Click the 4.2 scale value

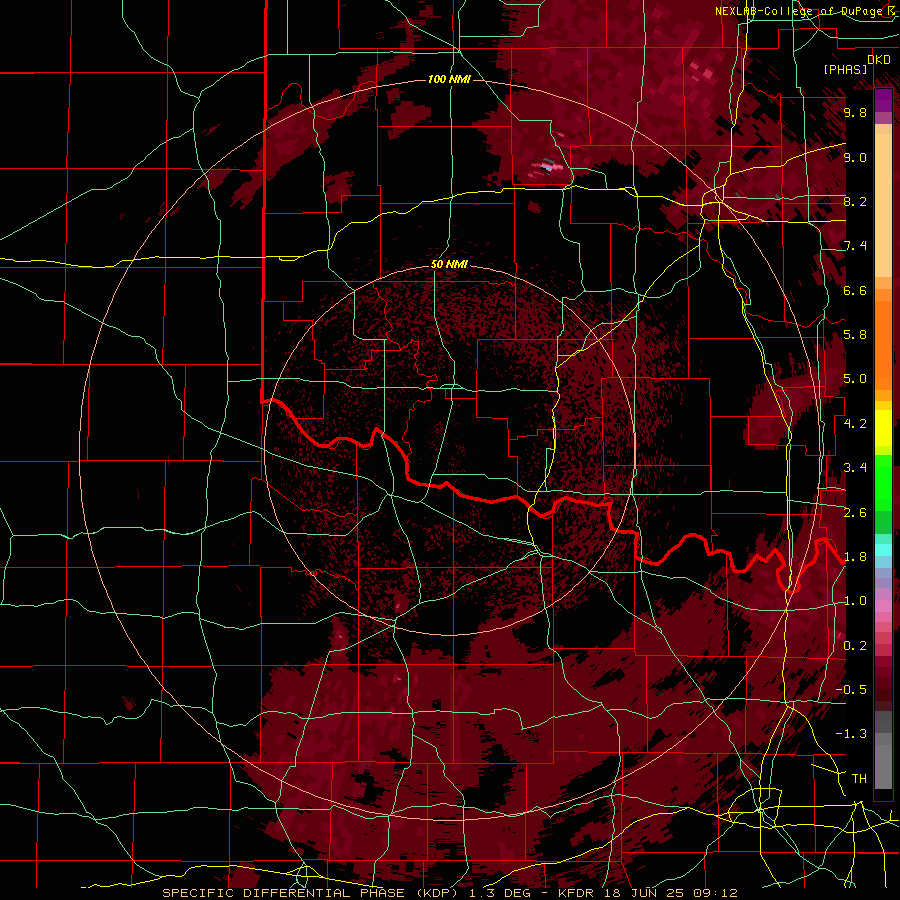pos(855,424)
